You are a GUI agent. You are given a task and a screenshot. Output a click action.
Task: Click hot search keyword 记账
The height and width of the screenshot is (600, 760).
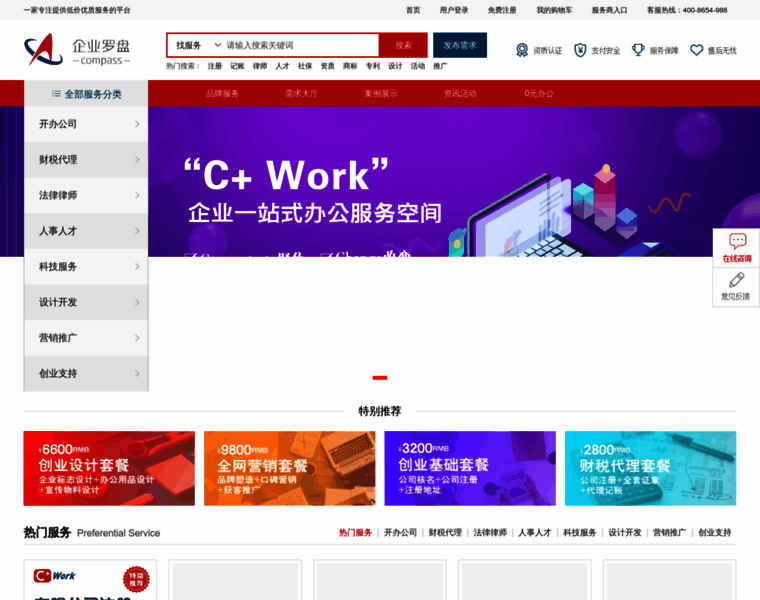(238, 66)
